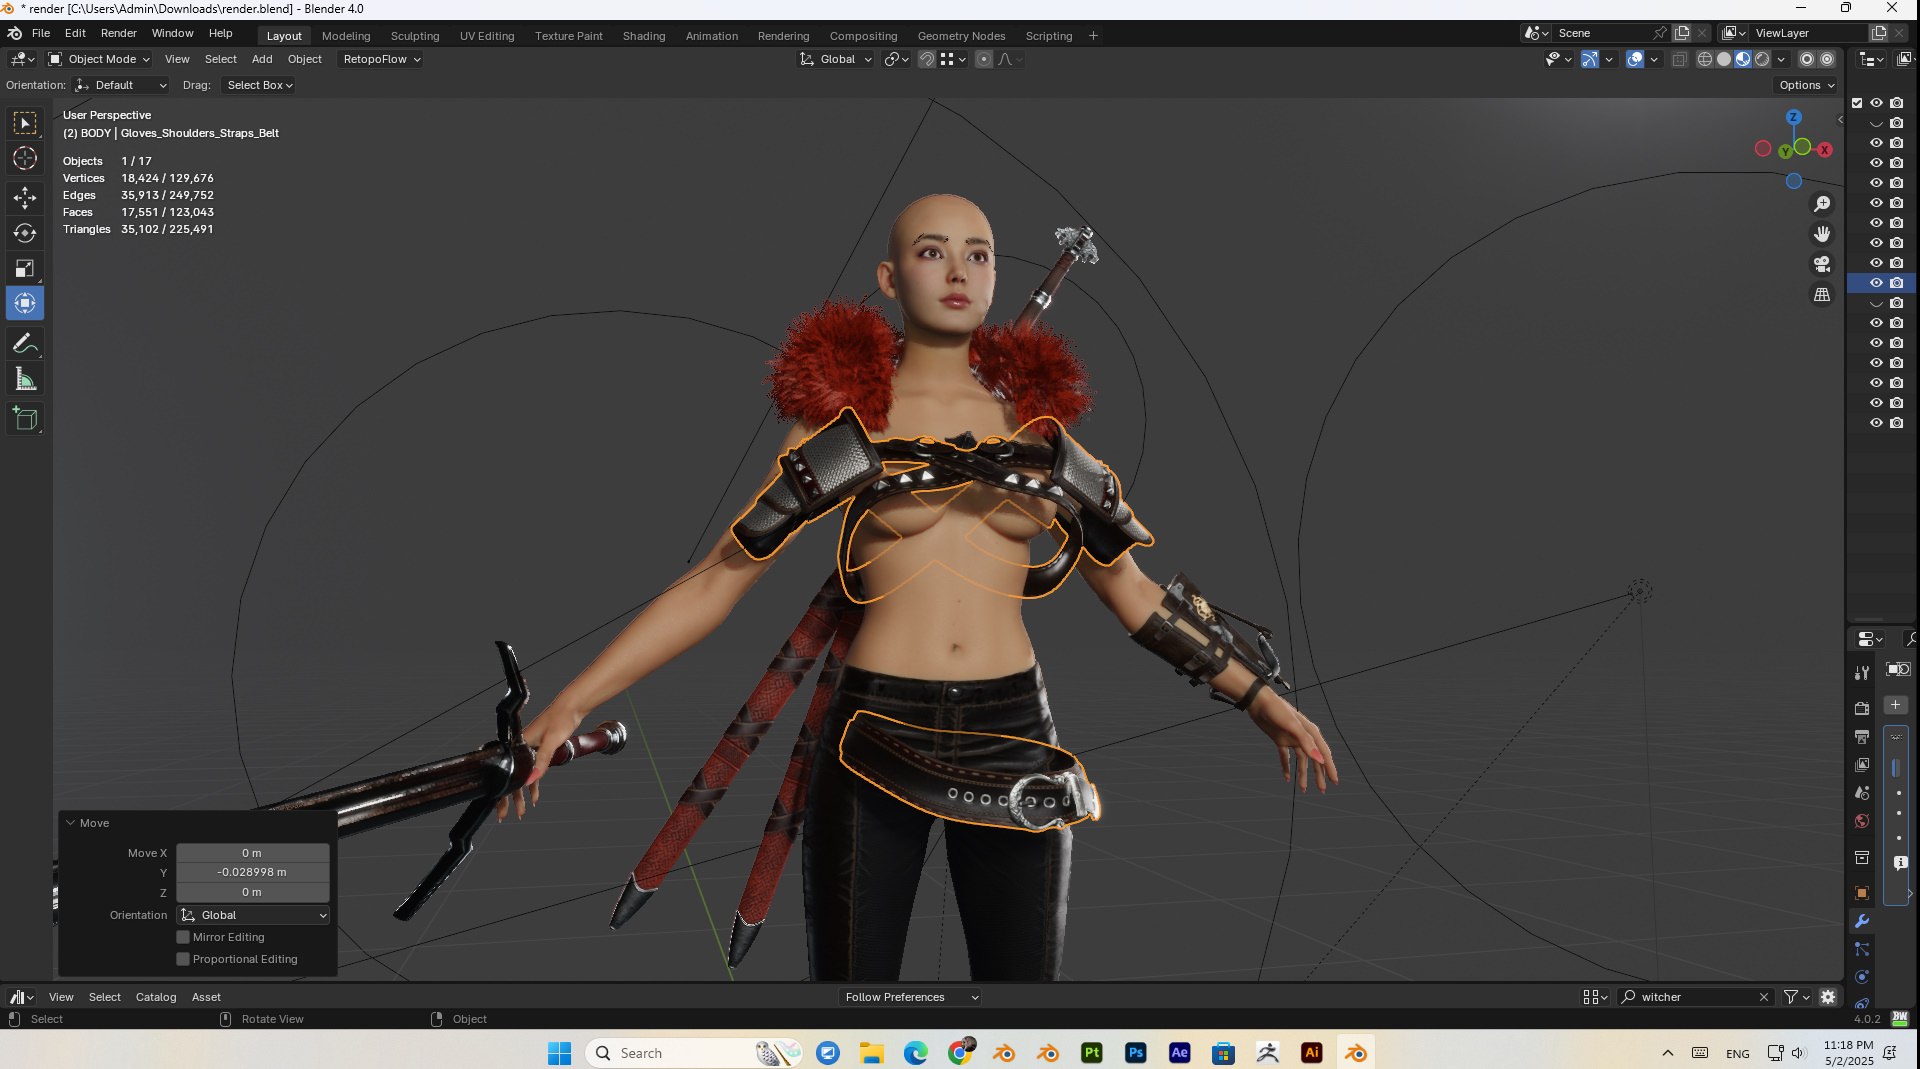Open View Layer properties tab icon
The width and height of the screenshot is (1920, 1069).
click(x=1861, y=765)
